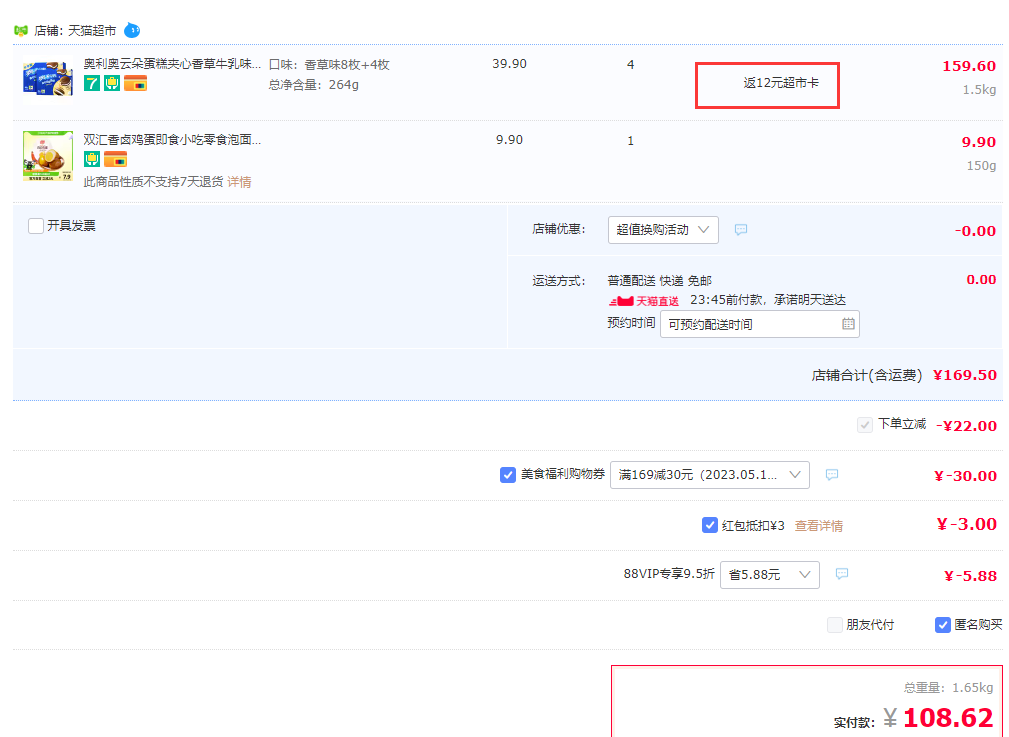This screenshot has height=737, width=1009.
Task: Open the 双汇香卤鸡蛋 product title
Action: (172, 140)
